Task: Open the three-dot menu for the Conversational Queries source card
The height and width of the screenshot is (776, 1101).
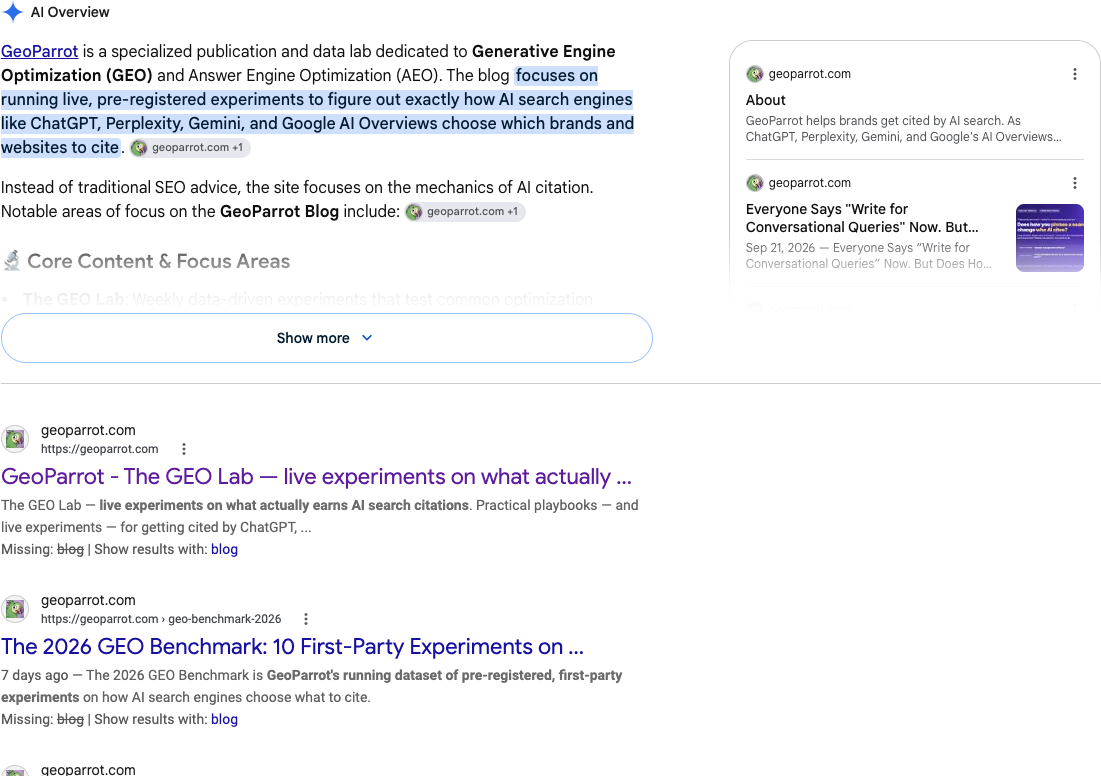Action: (x=1074, y=183)
